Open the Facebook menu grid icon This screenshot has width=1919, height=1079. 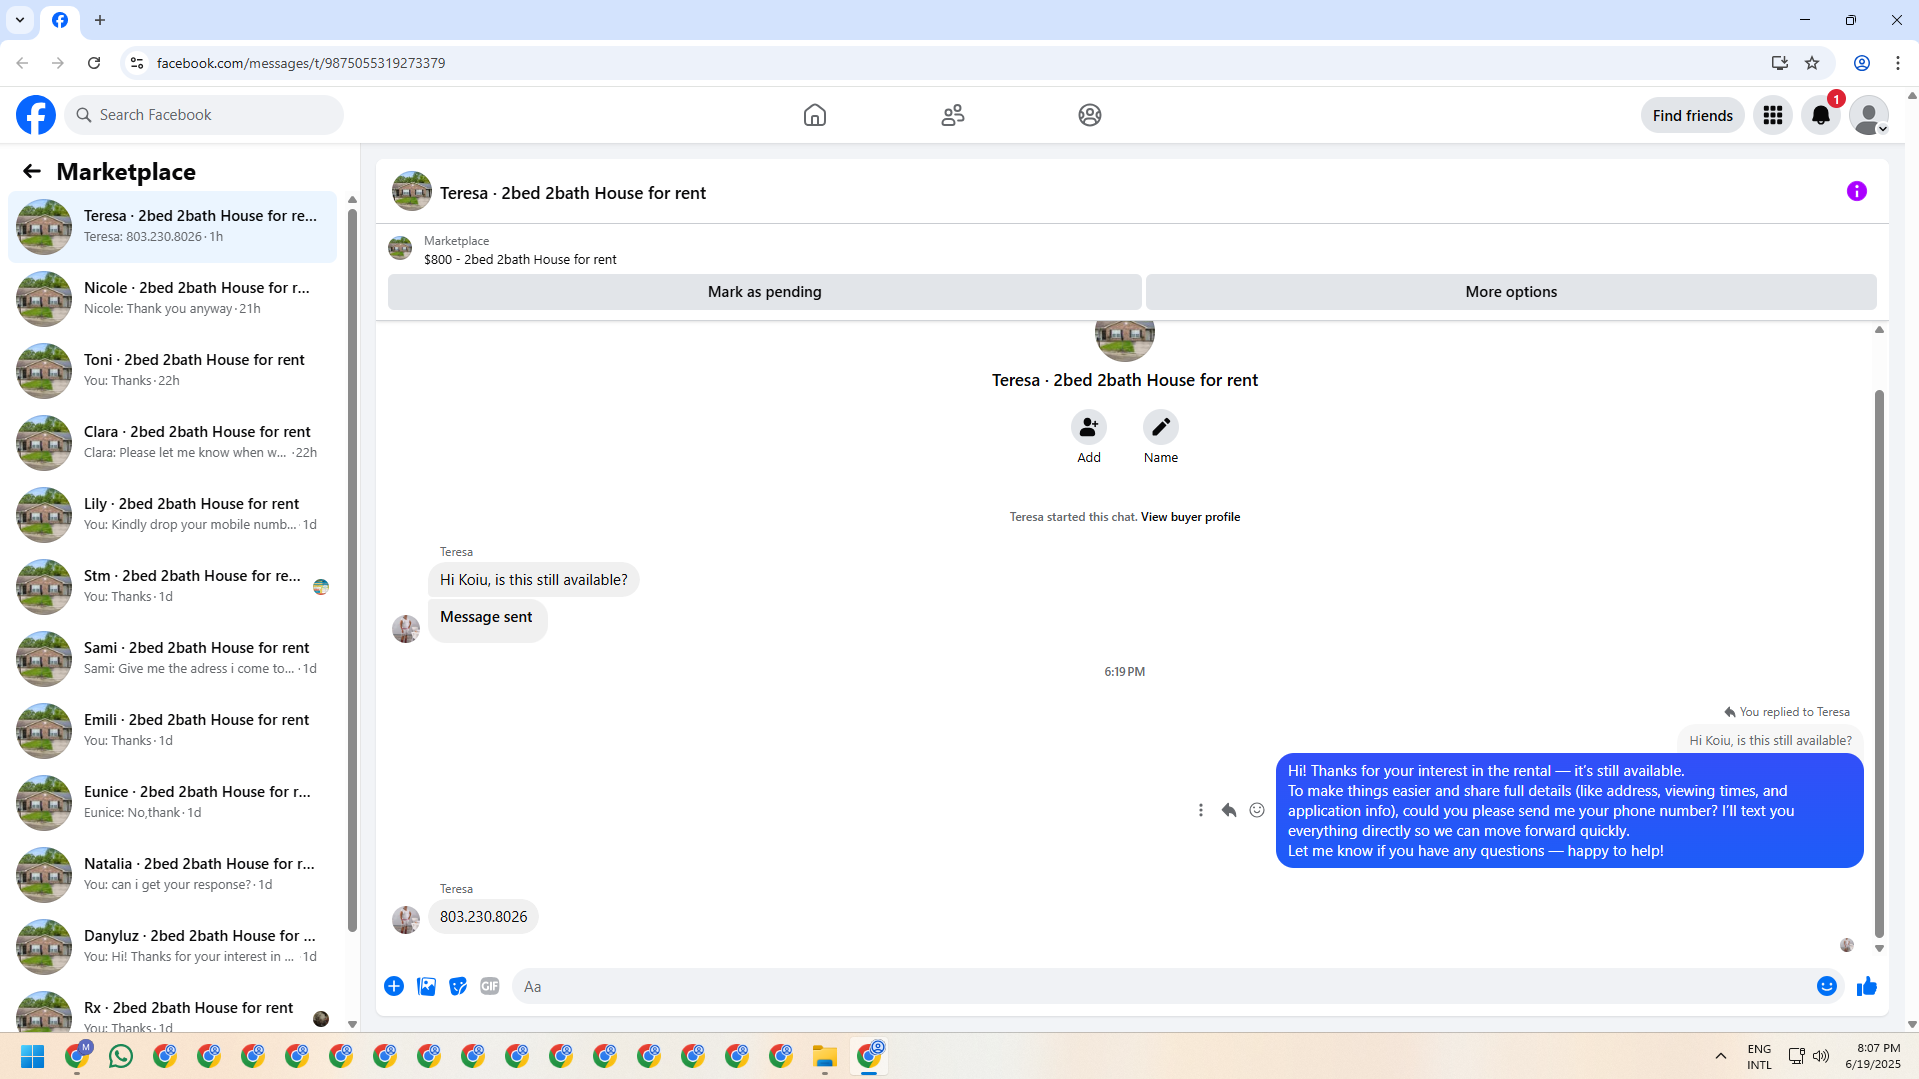point(1773,115)
